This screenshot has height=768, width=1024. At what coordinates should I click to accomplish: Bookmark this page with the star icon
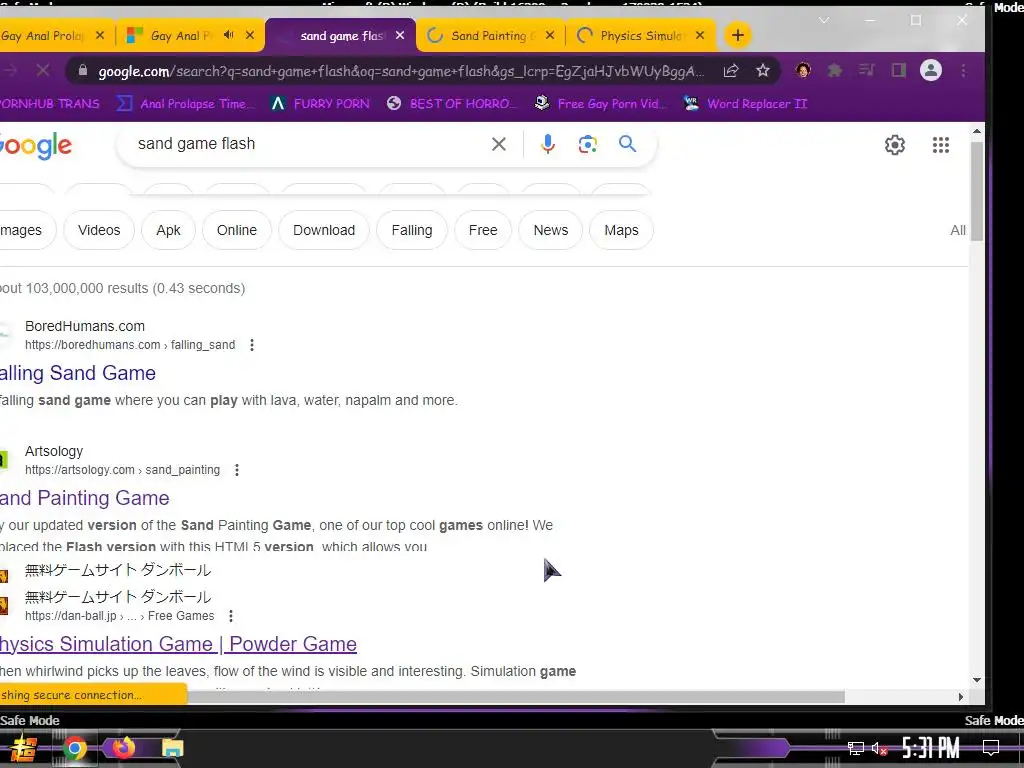point(762,71)
